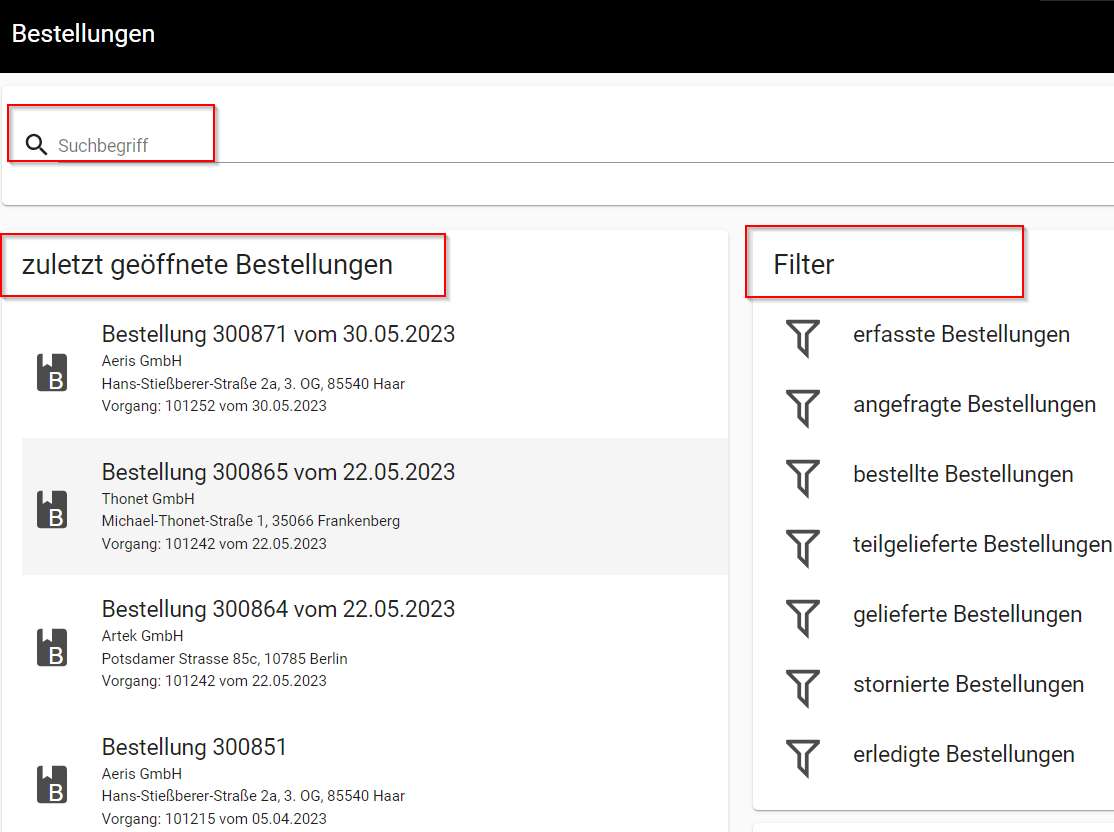Filter by teilgelieferte Bestellungen
Viewport: 1114px width, 832px height.
(982, 544)
